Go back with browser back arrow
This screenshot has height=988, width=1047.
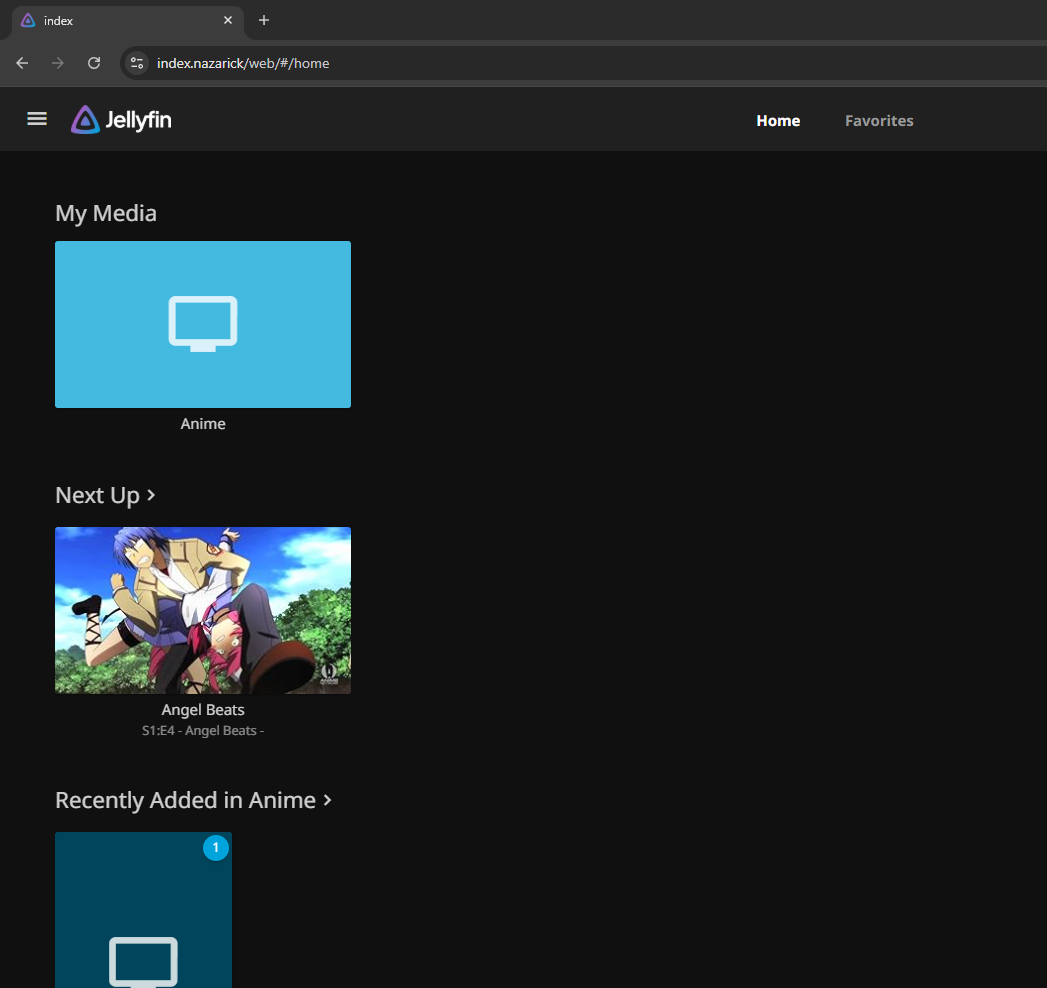[x=22, y=63]
